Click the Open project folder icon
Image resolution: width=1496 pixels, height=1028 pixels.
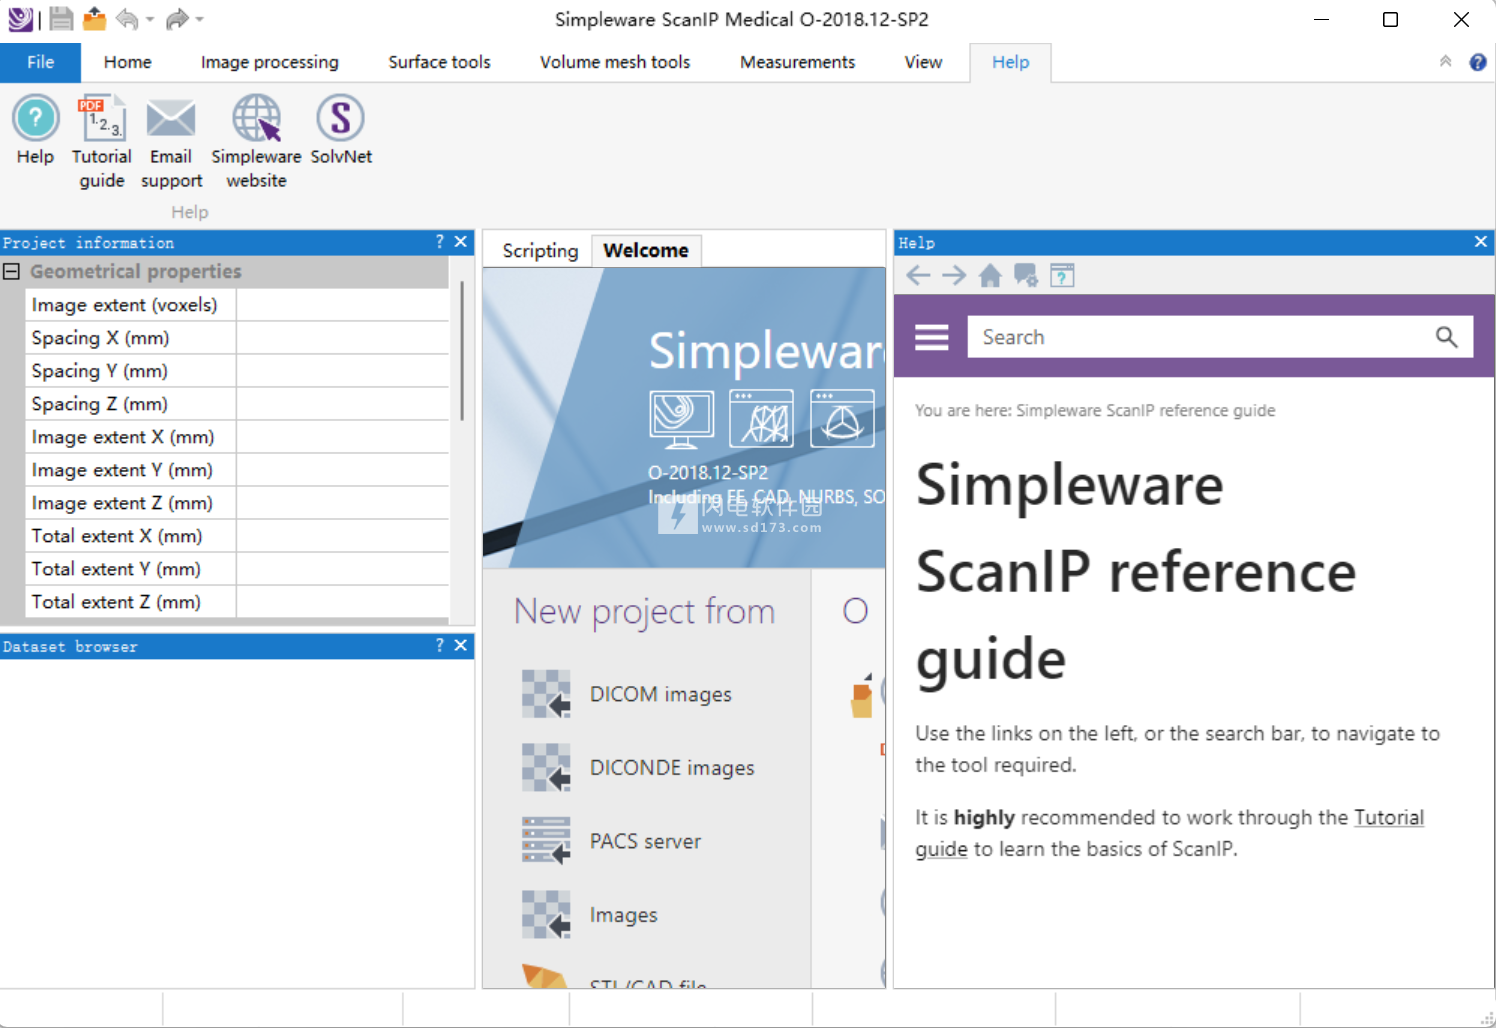94,18
